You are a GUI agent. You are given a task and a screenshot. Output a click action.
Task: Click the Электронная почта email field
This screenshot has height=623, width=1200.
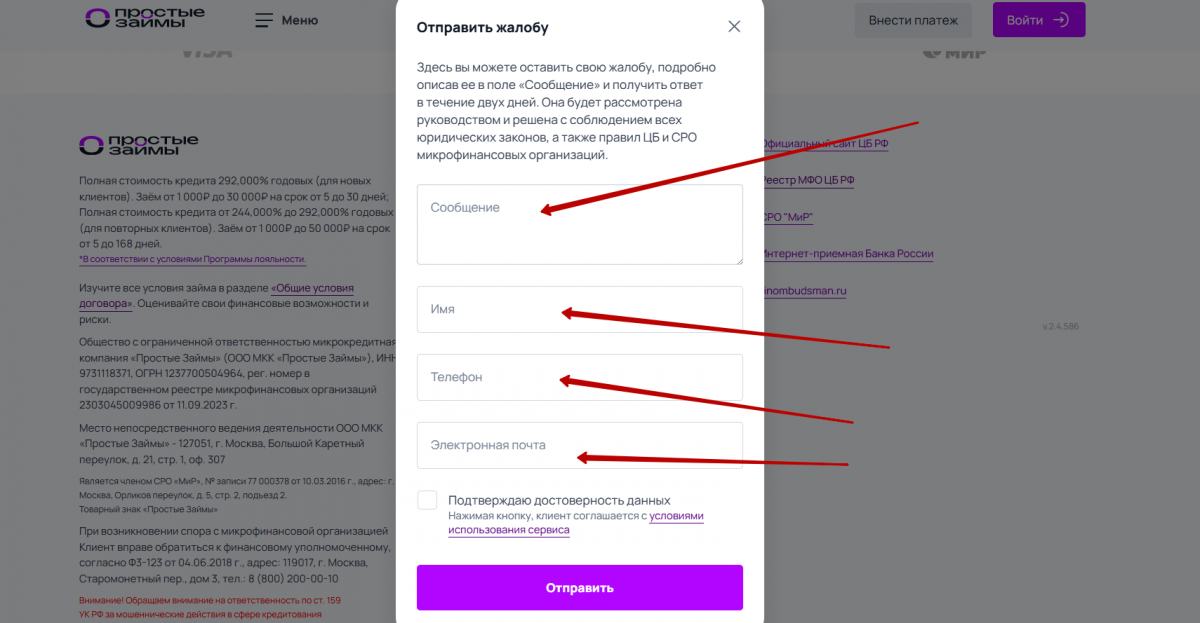click(579, 445)
